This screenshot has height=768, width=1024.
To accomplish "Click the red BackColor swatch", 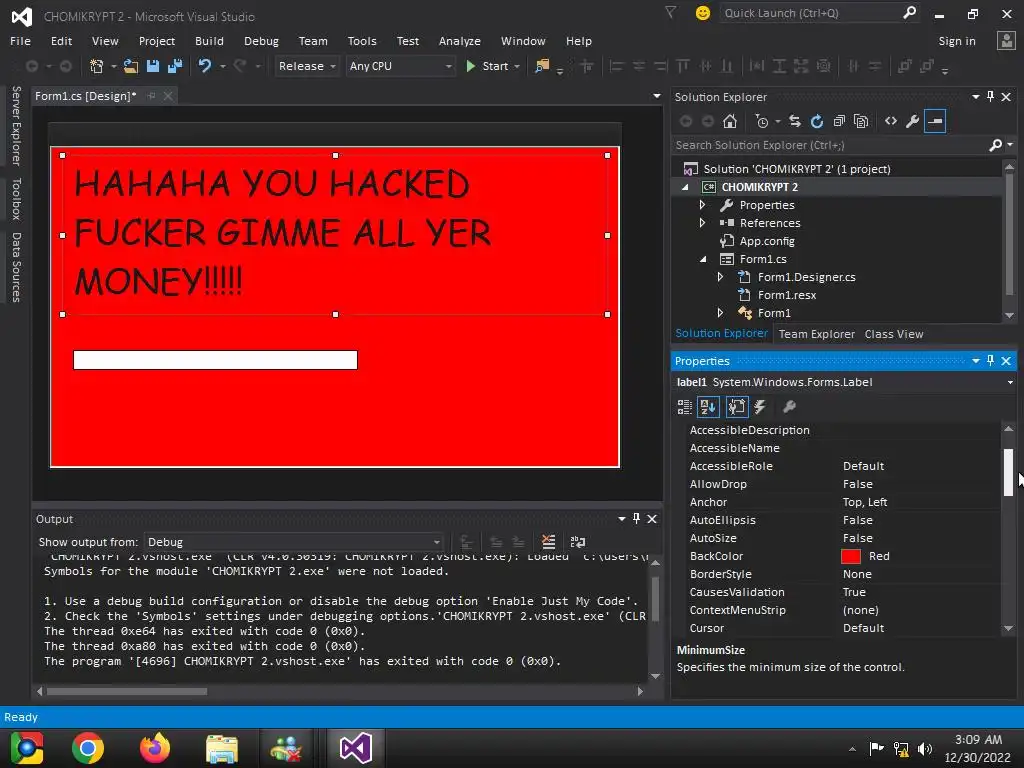I will click(851, 556).
